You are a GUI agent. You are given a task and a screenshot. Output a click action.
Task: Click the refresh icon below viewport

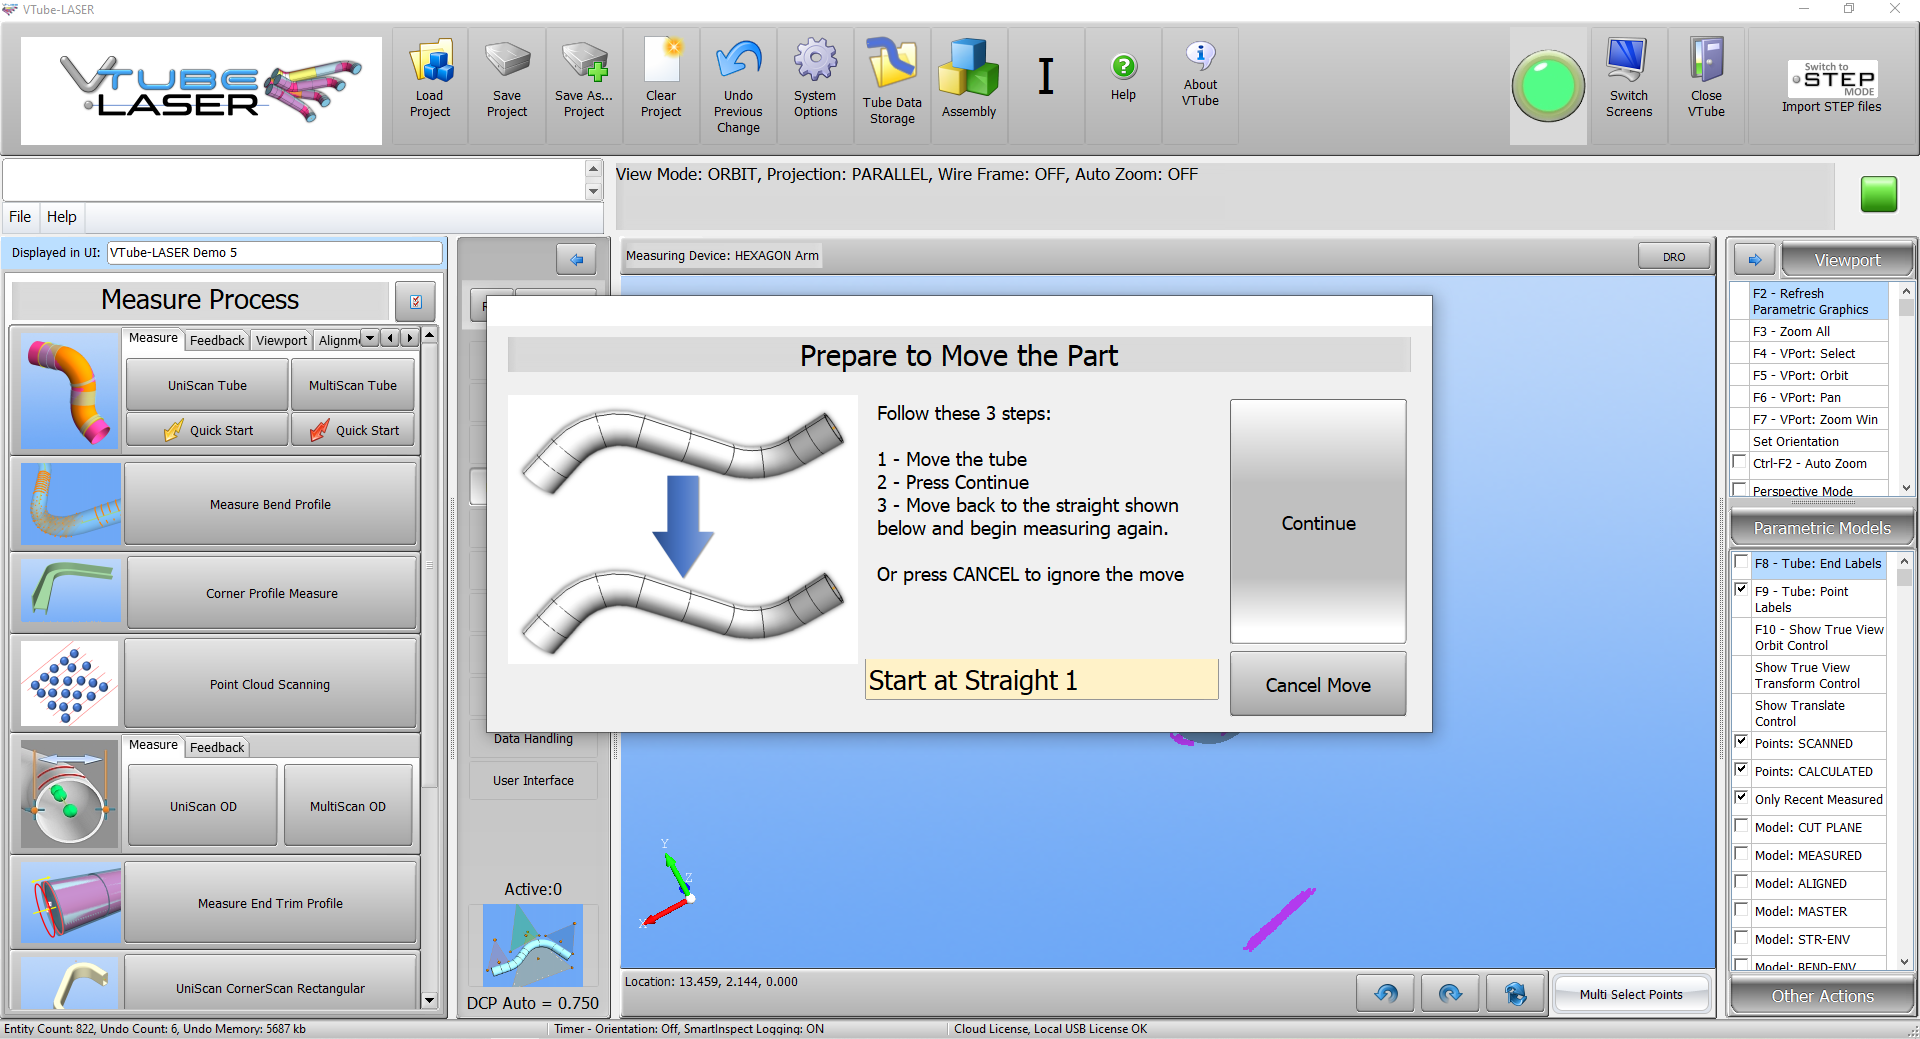(1515, 993)
